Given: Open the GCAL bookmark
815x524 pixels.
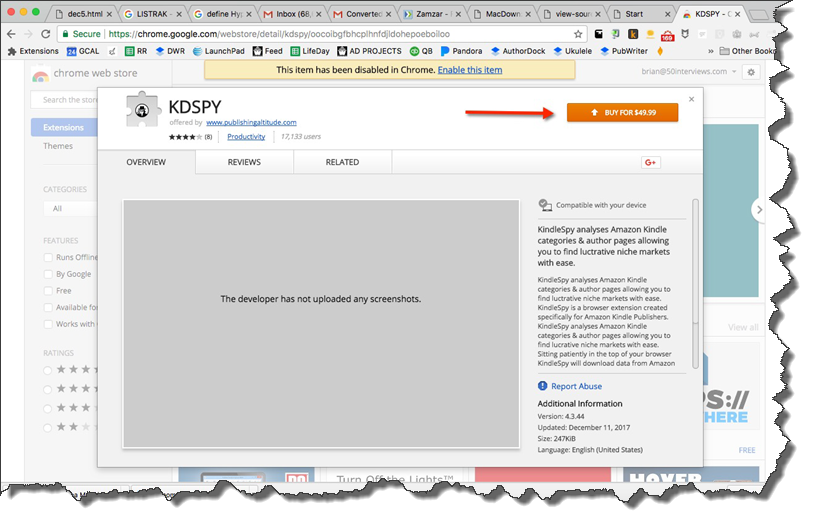Looking at the screenshot, I should click(83, 51).
